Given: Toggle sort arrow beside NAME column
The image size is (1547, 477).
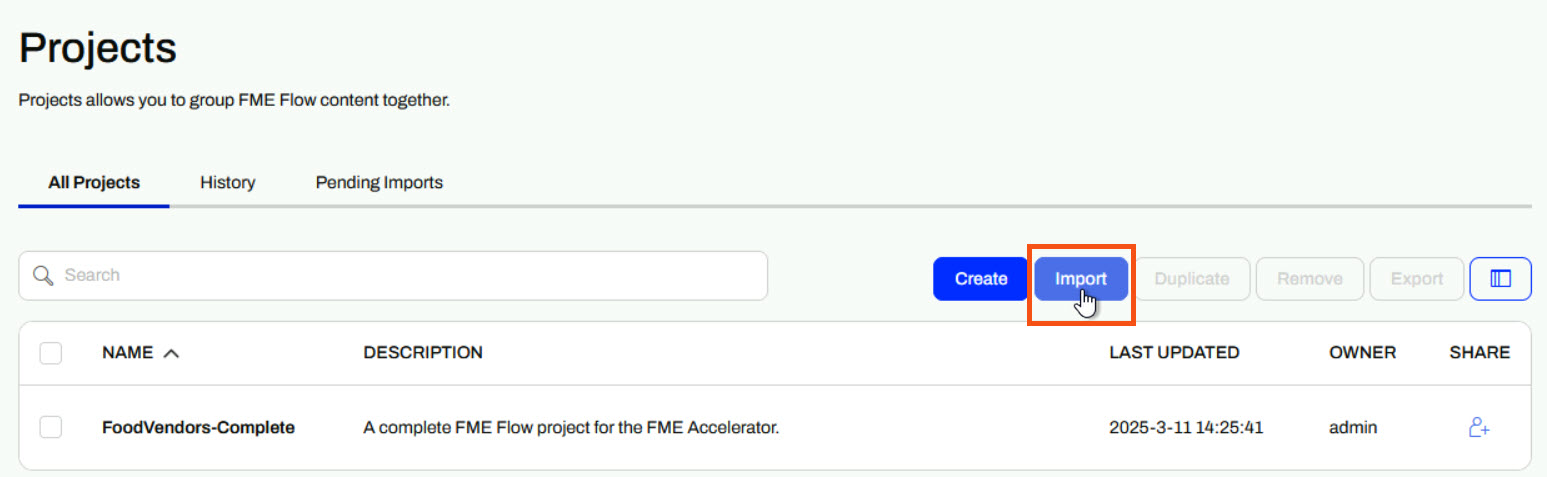Looking at the screenshot, I should point(171,353).
